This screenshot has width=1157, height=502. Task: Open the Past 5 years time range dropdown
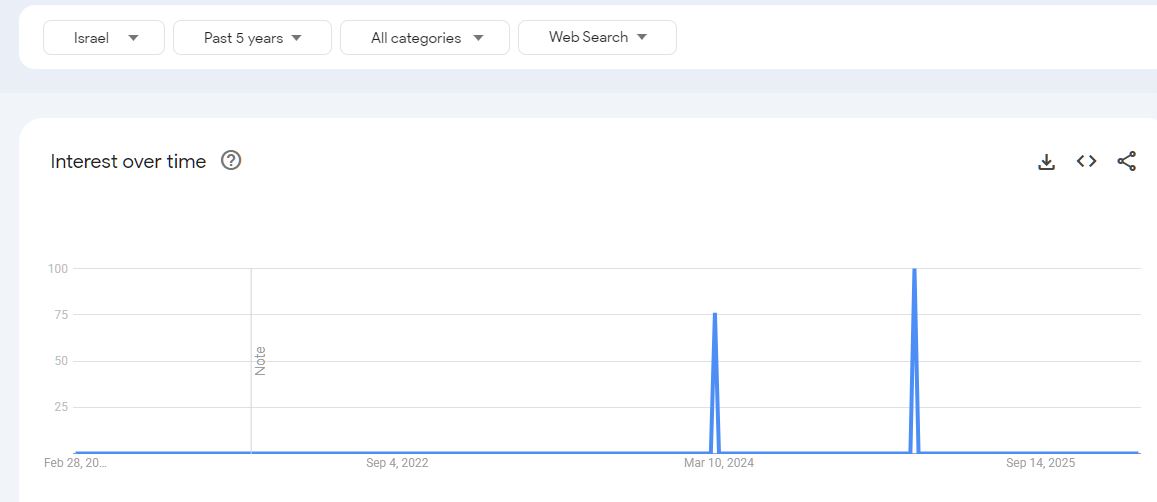click(252, 38)
